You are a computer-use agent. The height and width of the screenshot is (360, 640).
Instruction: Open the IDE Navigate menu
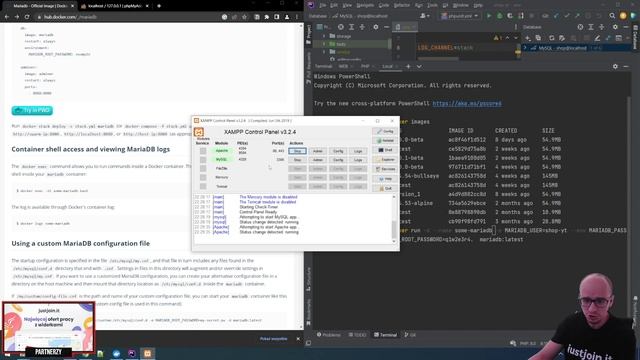[365, 5]
